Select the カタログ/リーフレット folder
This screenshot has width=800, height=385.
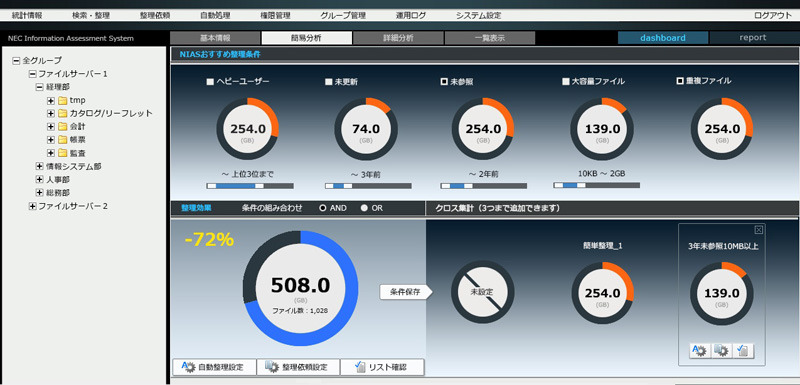[105, 113]
